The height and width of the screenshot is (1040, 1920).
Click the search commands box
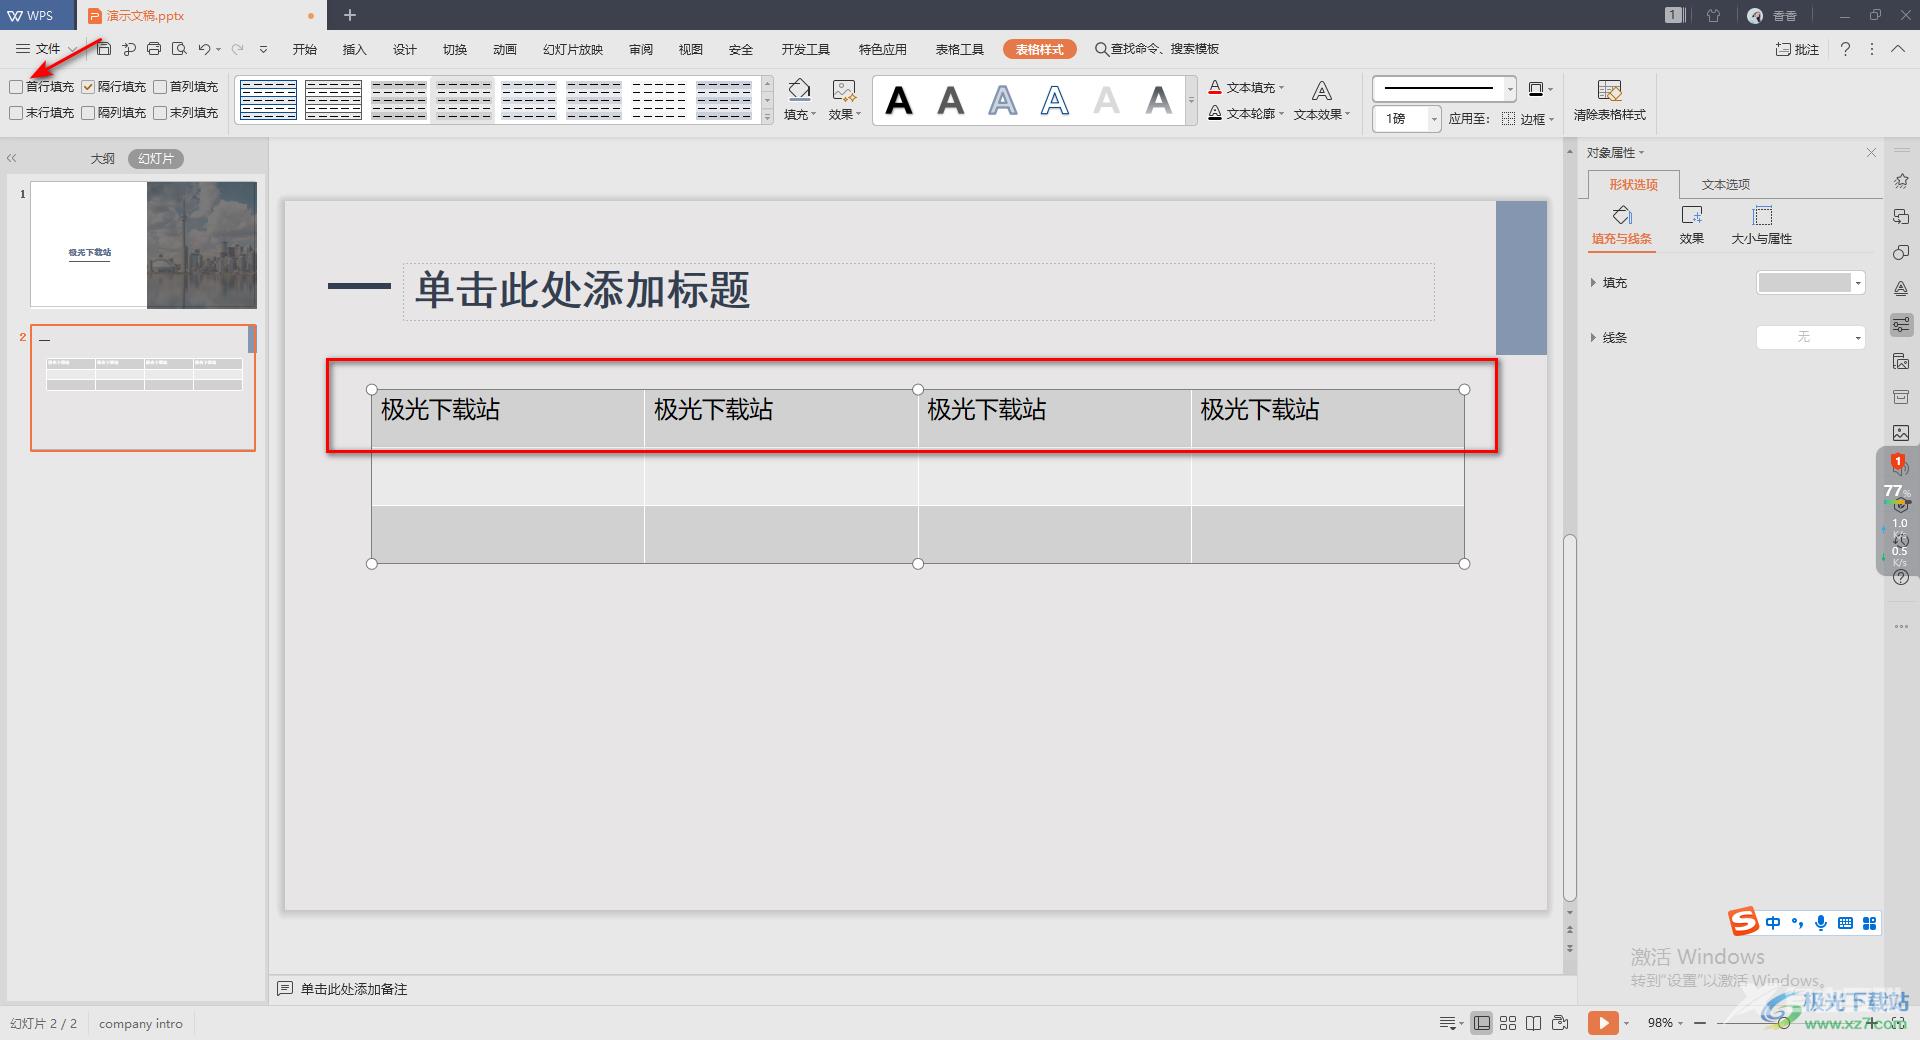(1156, 49)
